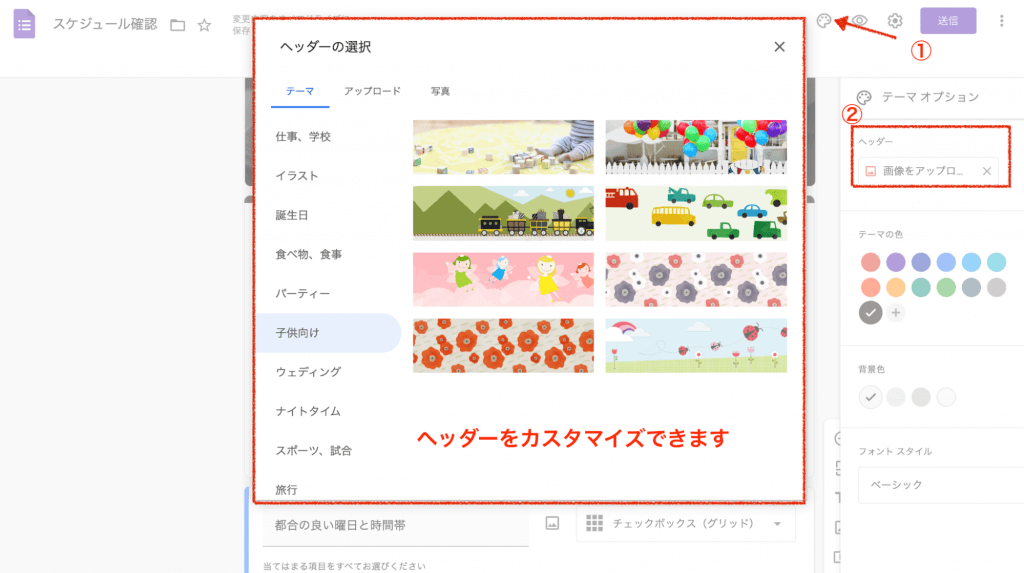The height and width of the screenshot is (573, 1024).
Task: Click the 送信 button
Action: pos(947,21)
